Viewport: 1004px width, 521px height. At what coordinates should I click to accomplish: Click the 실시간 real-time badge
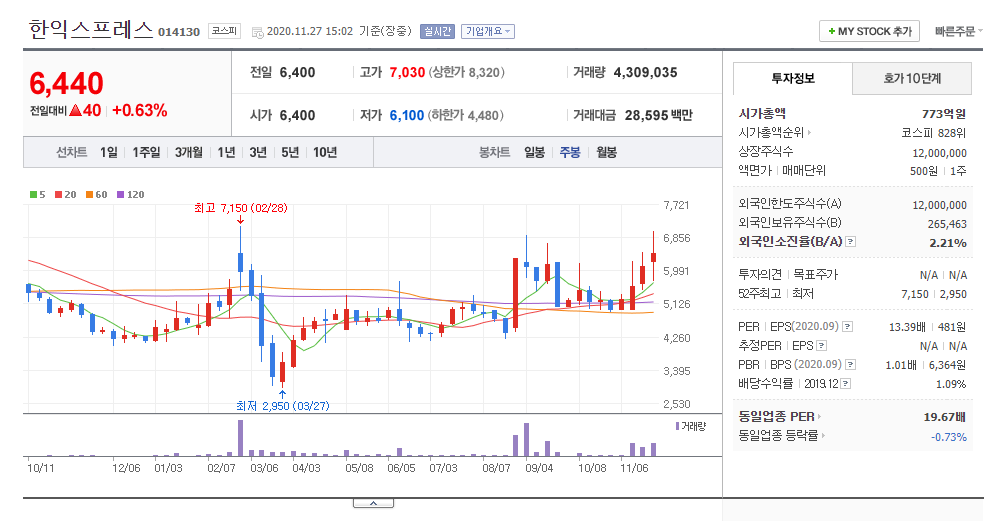tap(437, 31)
